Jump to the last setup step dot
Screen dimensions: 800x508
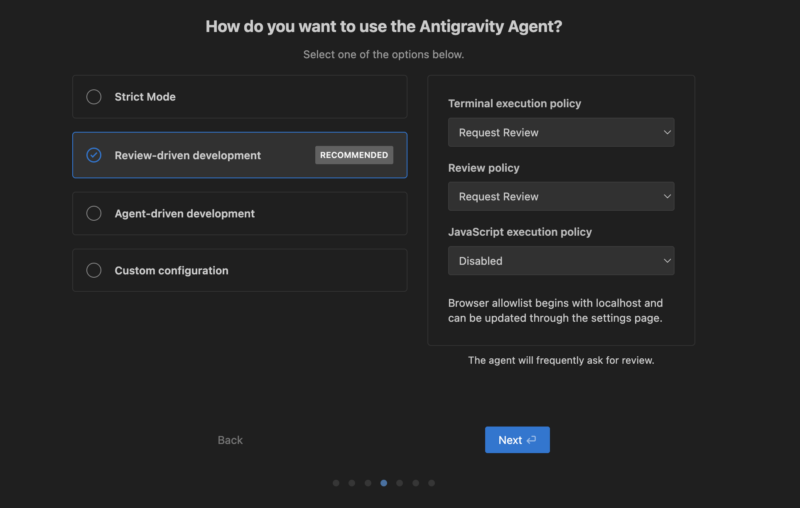coord(431,483)
